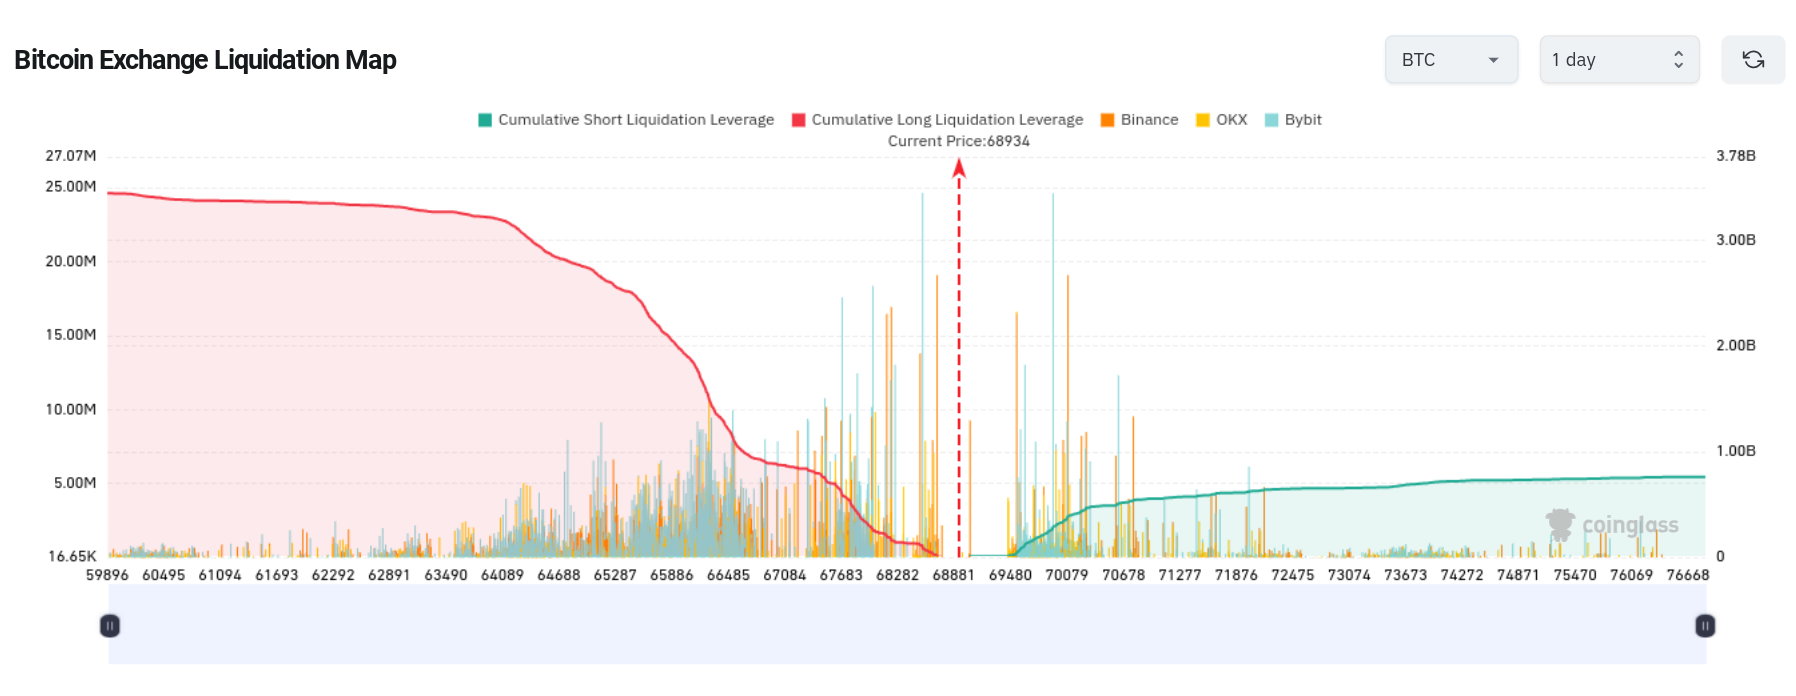This screenshot has width=1796, height=696.
Task: Toggle Cumulative Short Liquidation Leverage legend
Action: pyautogui.click(x=626, y=120)
